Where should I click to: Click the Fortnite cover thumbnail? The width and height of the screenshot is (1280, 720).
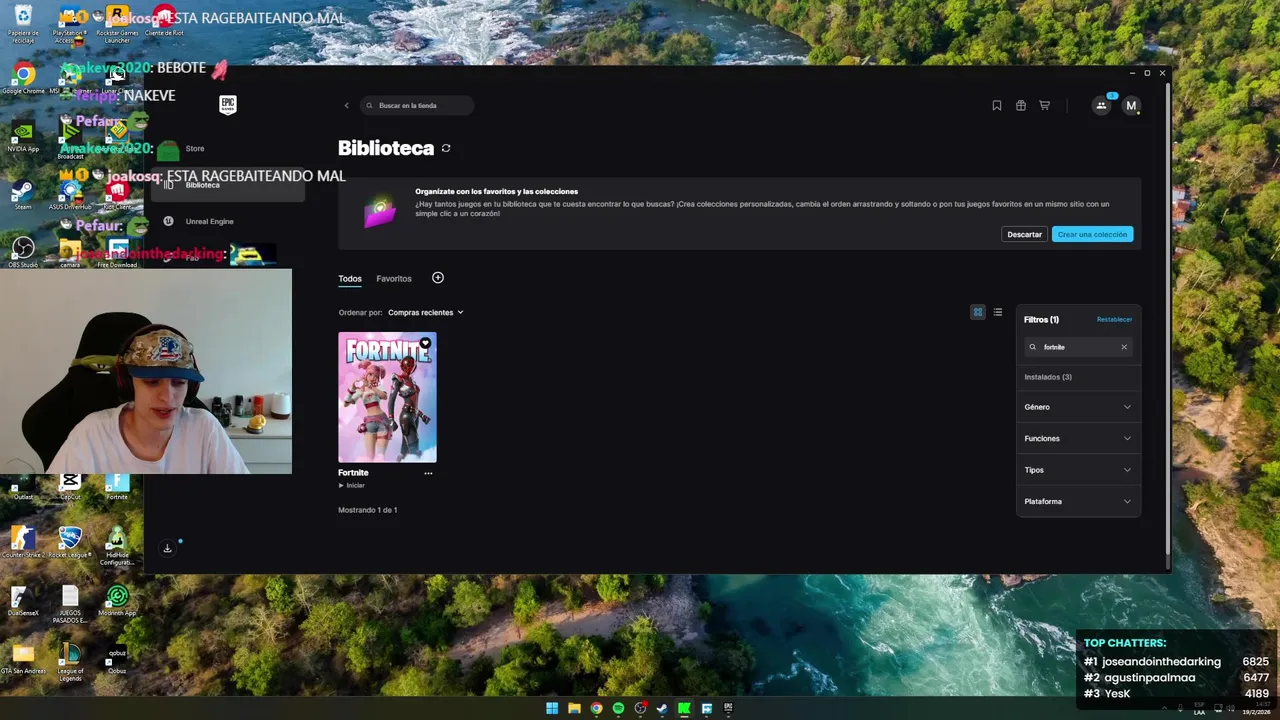click(387, 397)
